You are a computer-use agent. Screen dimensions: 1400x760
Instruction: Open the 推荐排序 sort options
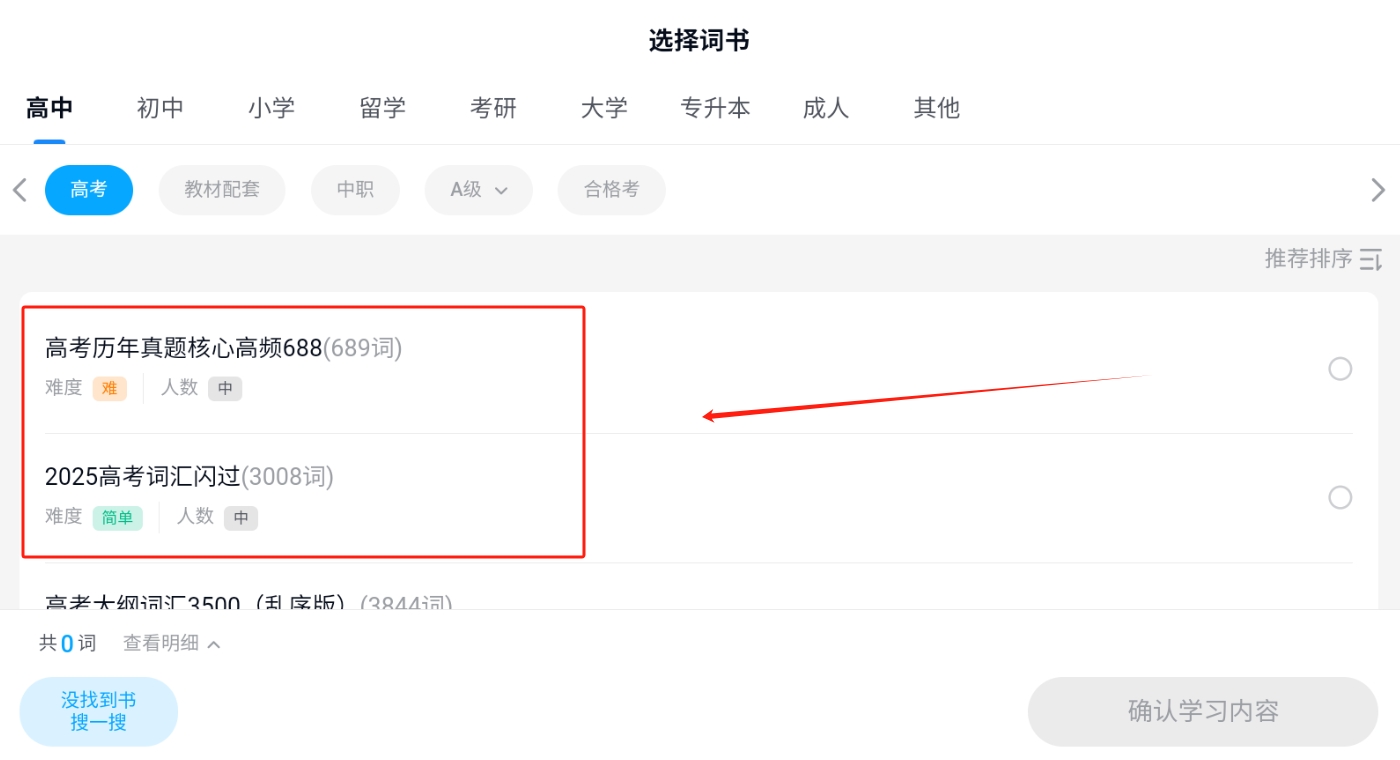(1308, 259)
